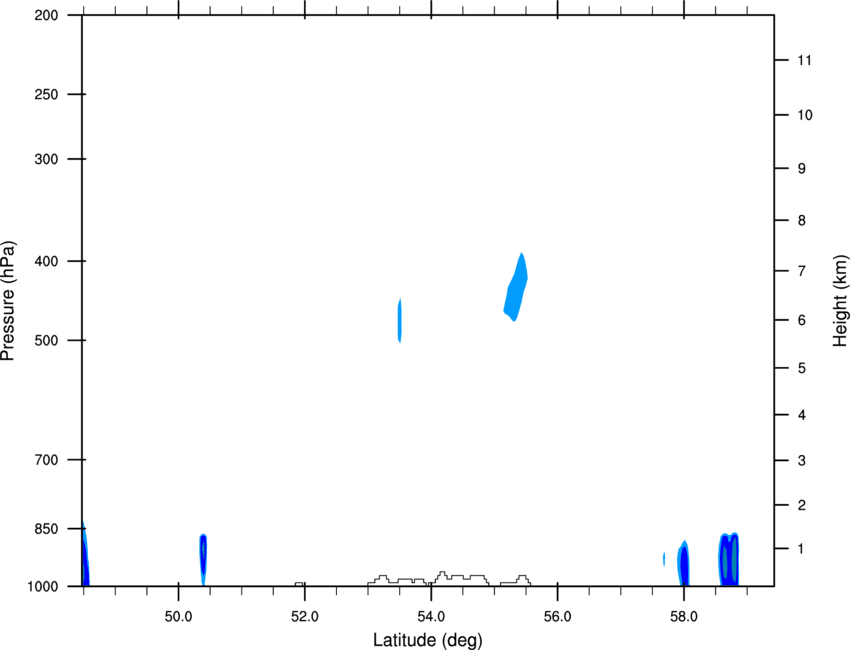Click the terrain outline near 54.2° latitude

458,578
